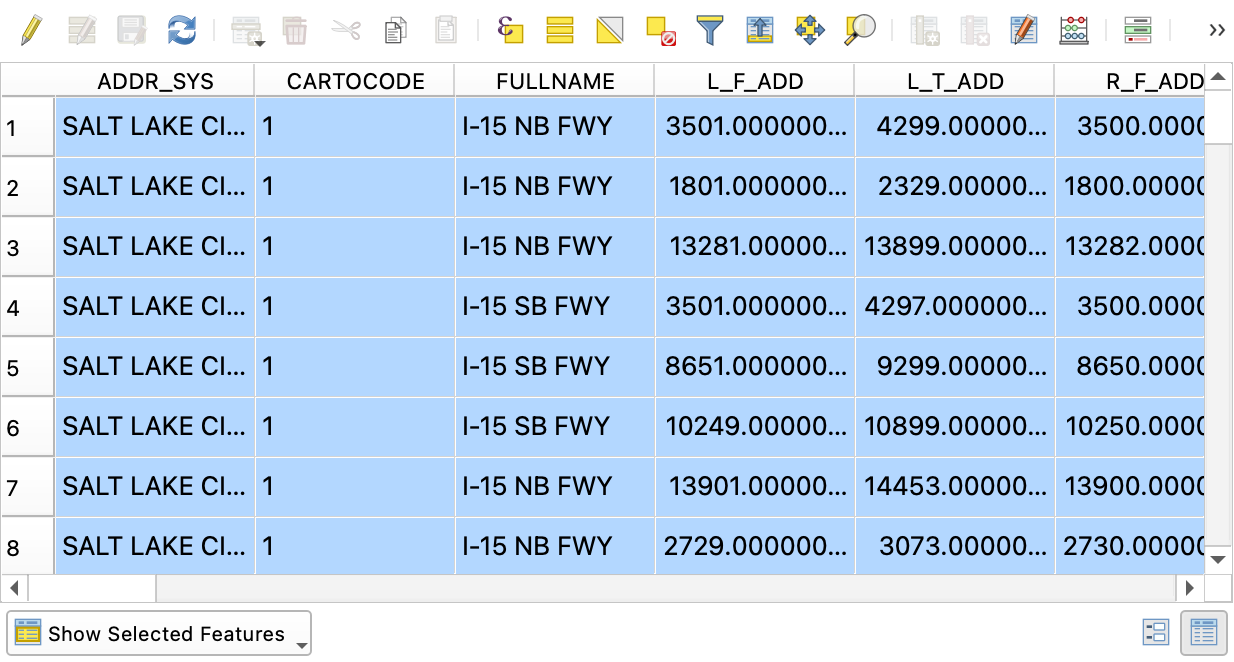Screen dimensions: 1234x662
Task: Sort by the CARTOCODE column header
Action: pyautogui.click(x=355, y=81)
